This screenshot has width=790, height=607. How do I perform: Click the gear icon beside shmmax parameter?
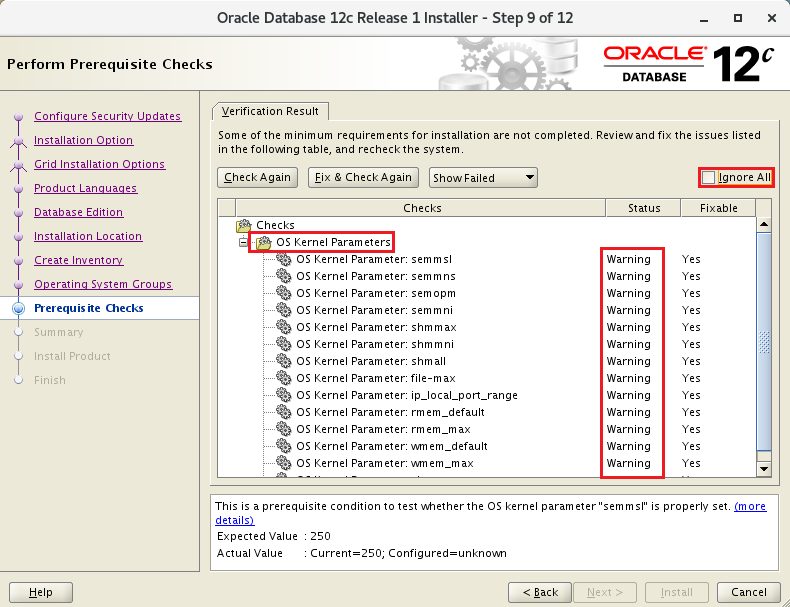tap(284, 327)
